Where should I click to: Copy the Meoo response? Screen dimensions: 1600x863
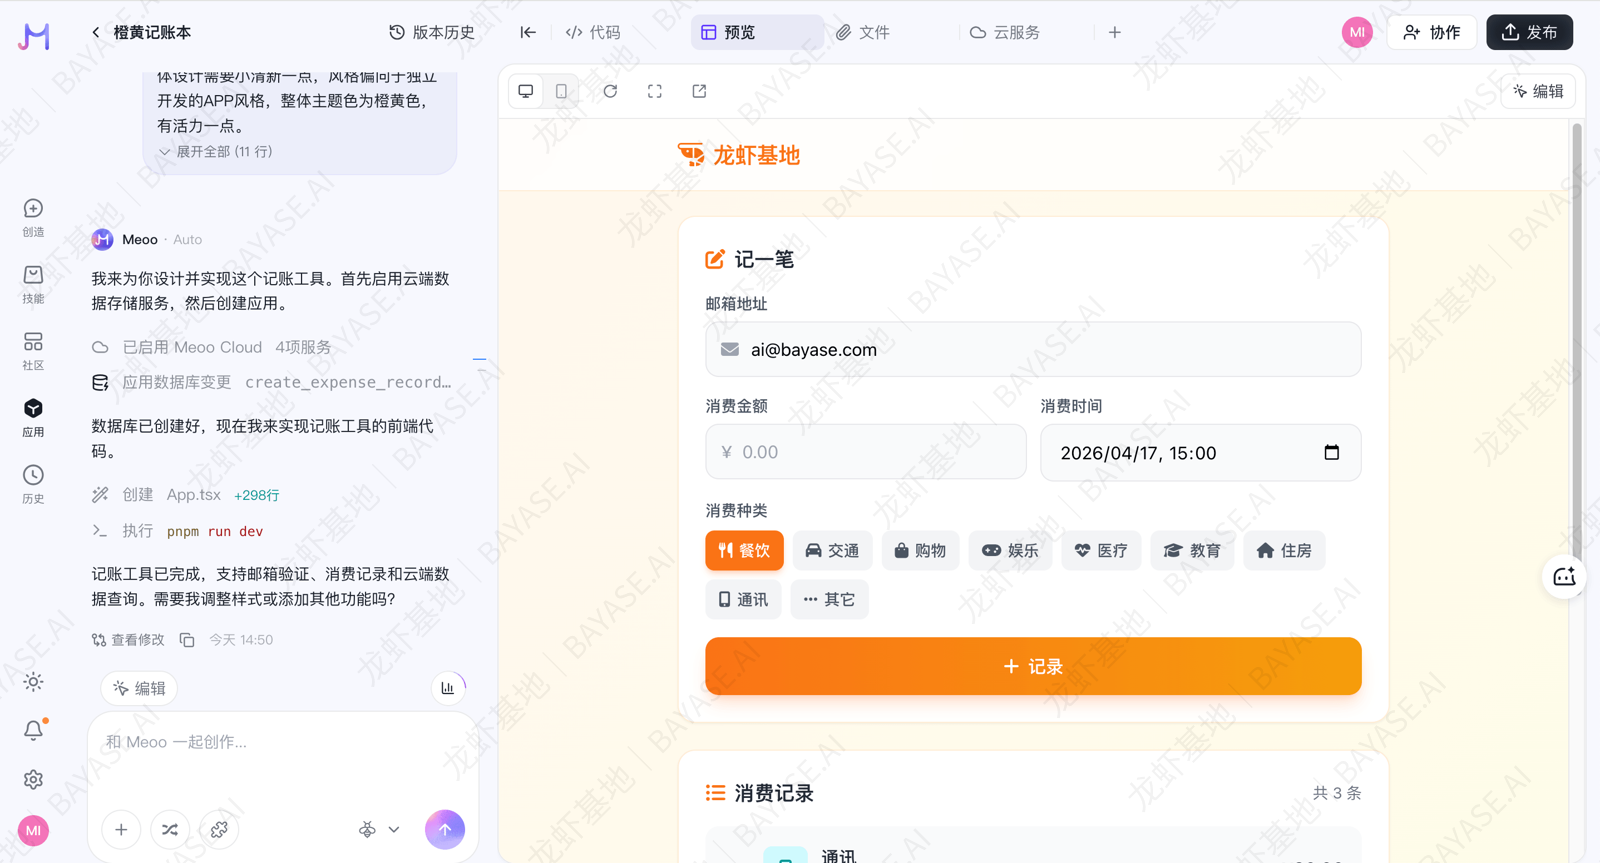pos(187,640)
